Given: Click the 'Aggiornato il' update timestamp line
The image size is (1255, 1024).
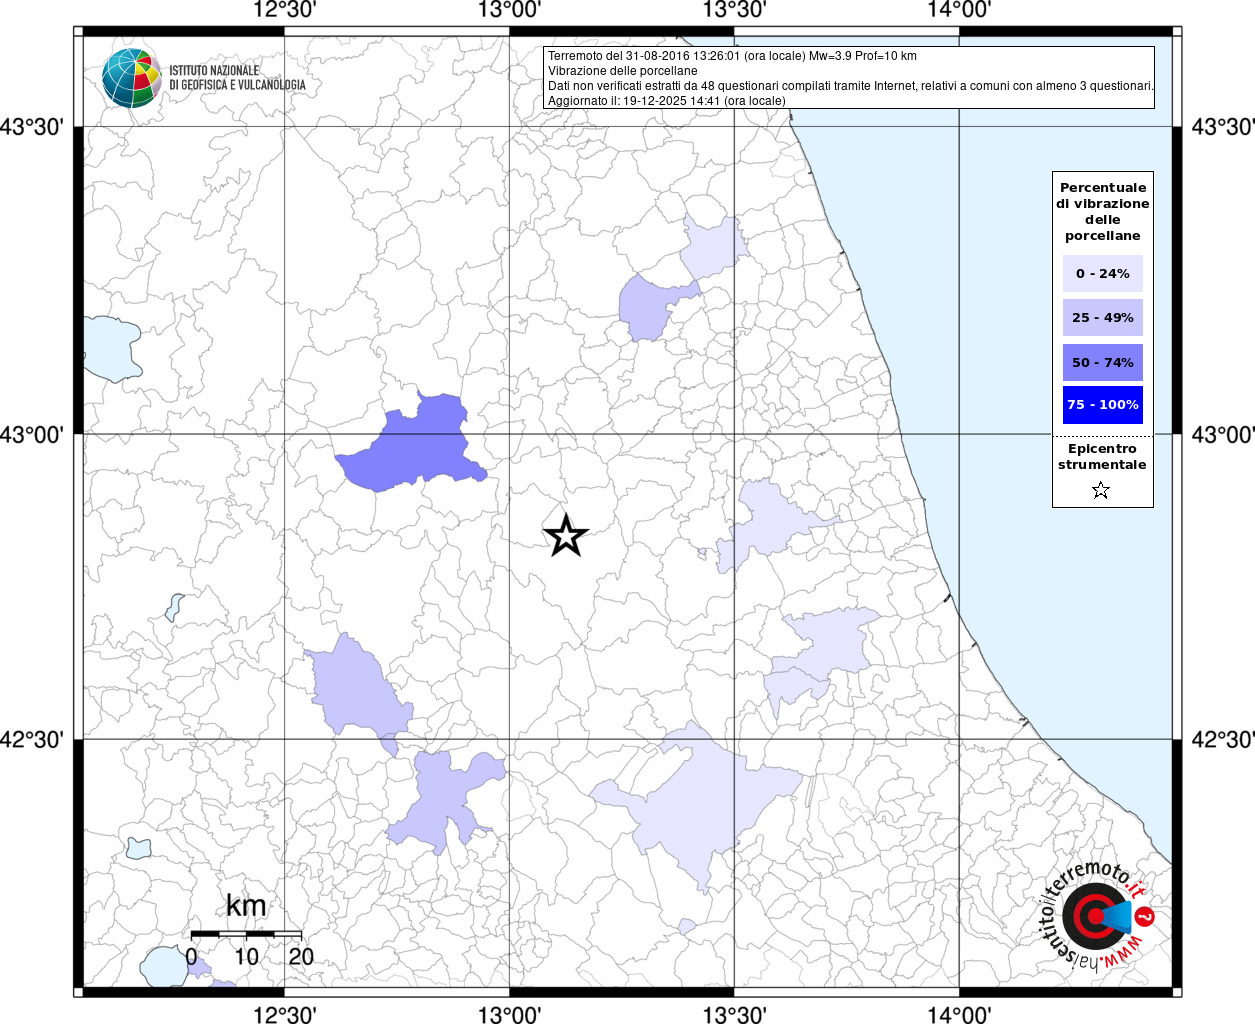Looking at the screenshot, I should pyautogui.click(x=666, y=101).
